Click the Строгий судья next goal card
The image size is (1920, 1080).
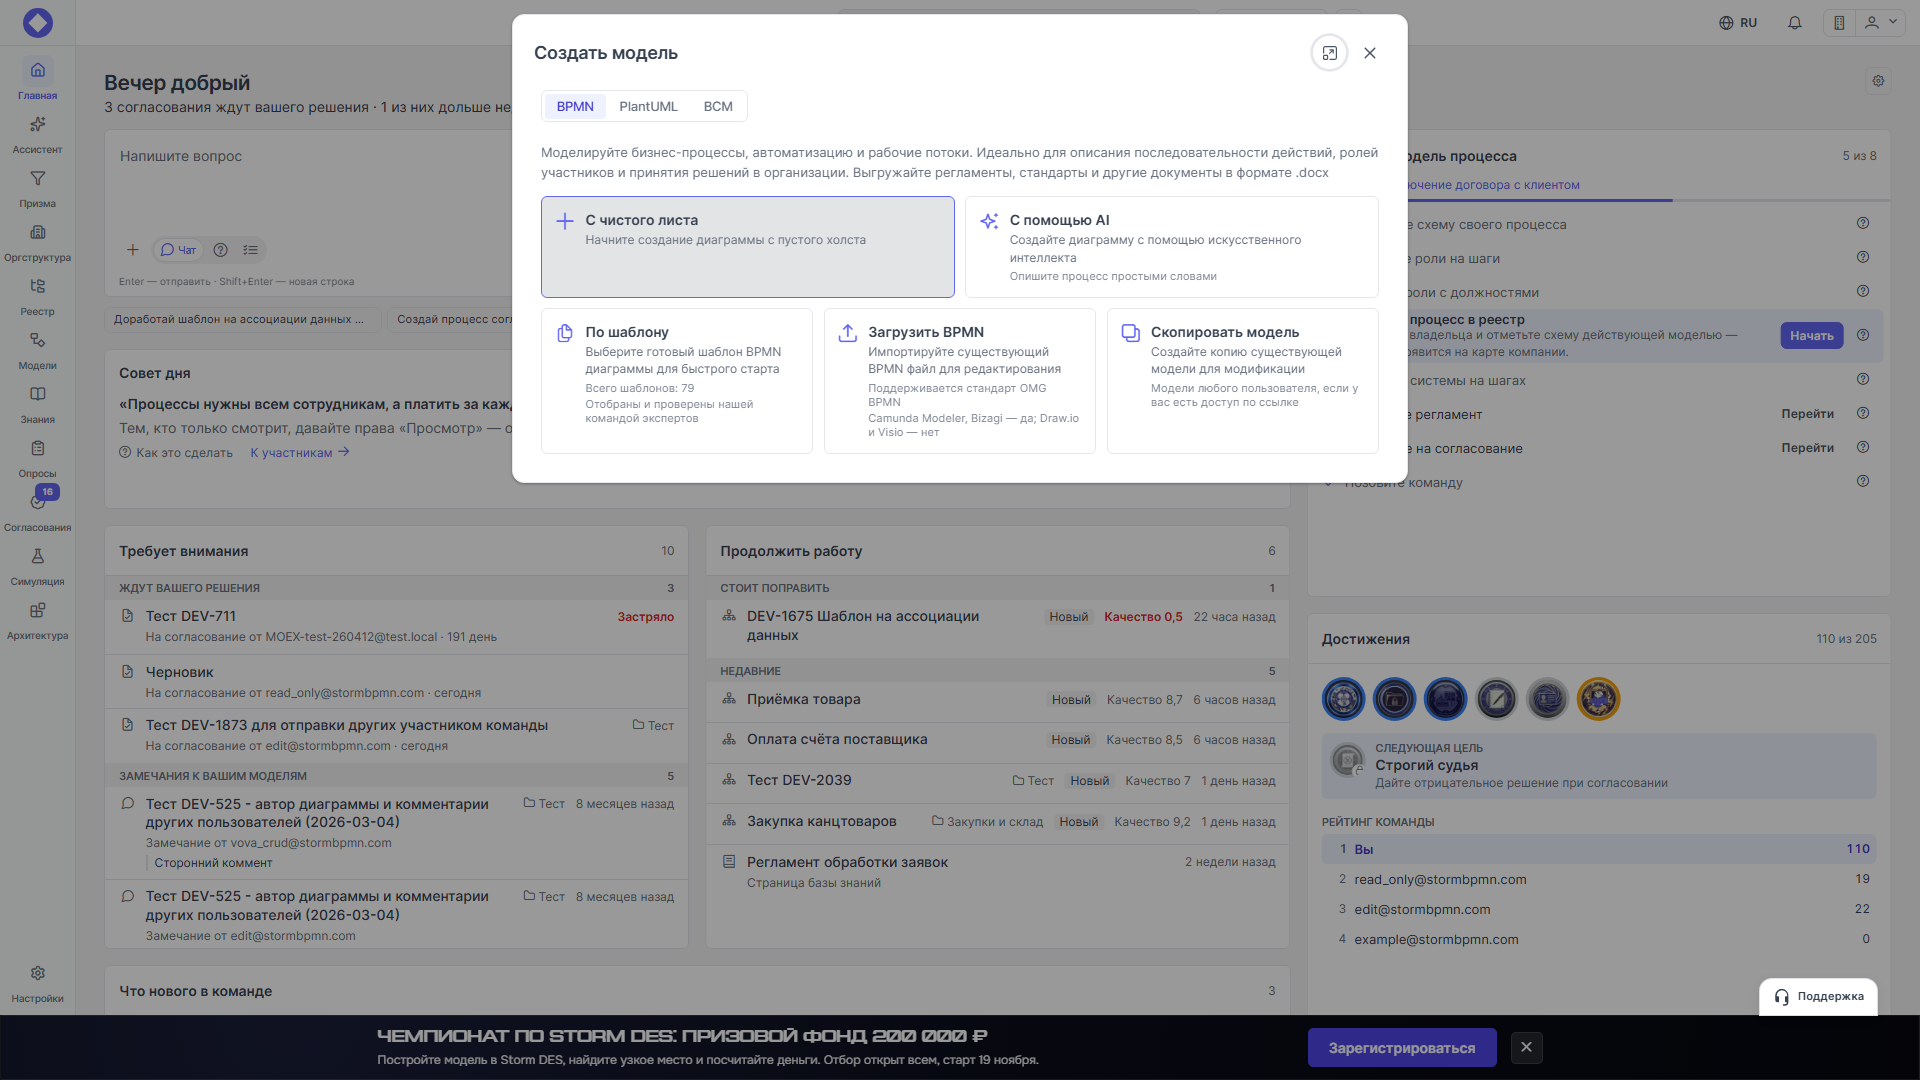tap(1599, 766)
